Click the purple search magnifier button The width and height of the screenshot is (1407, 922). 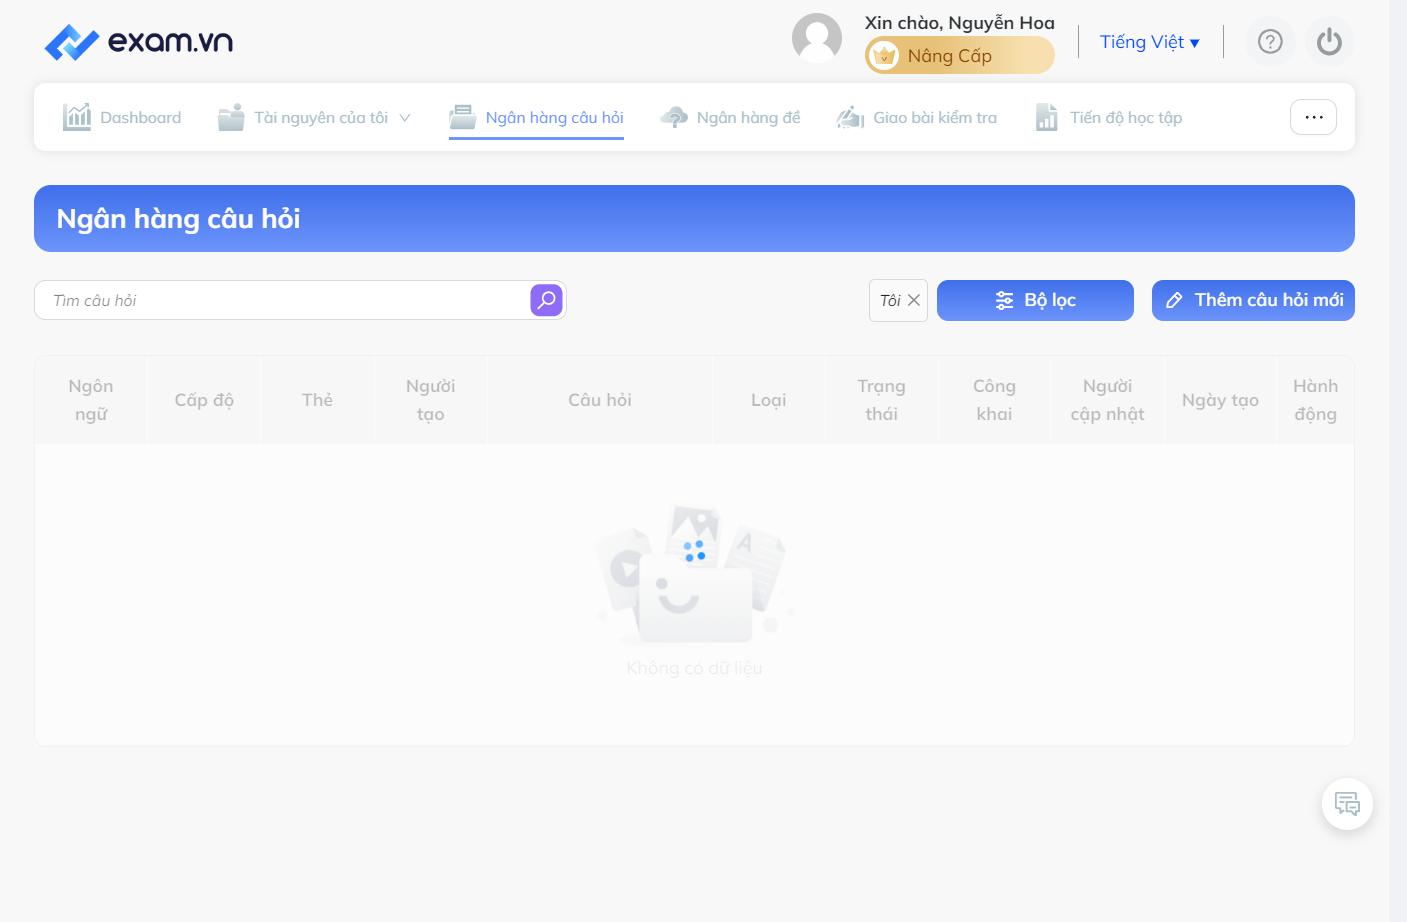(546, 300)
